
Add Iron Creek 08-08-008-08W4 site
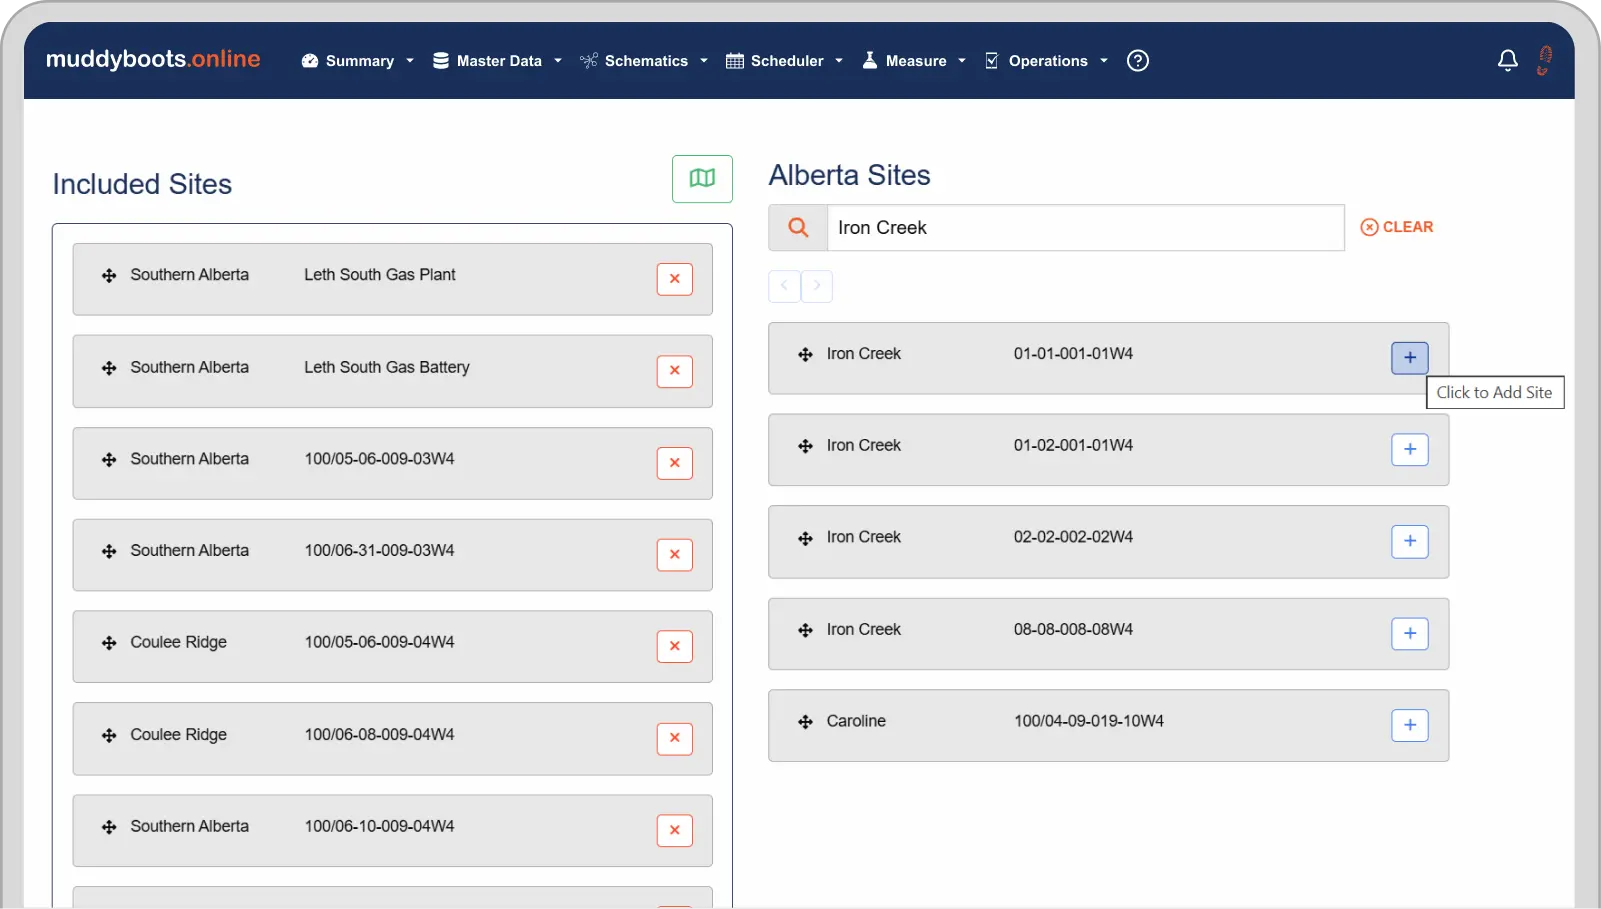pyautogui.click(x=1409, y=633)
